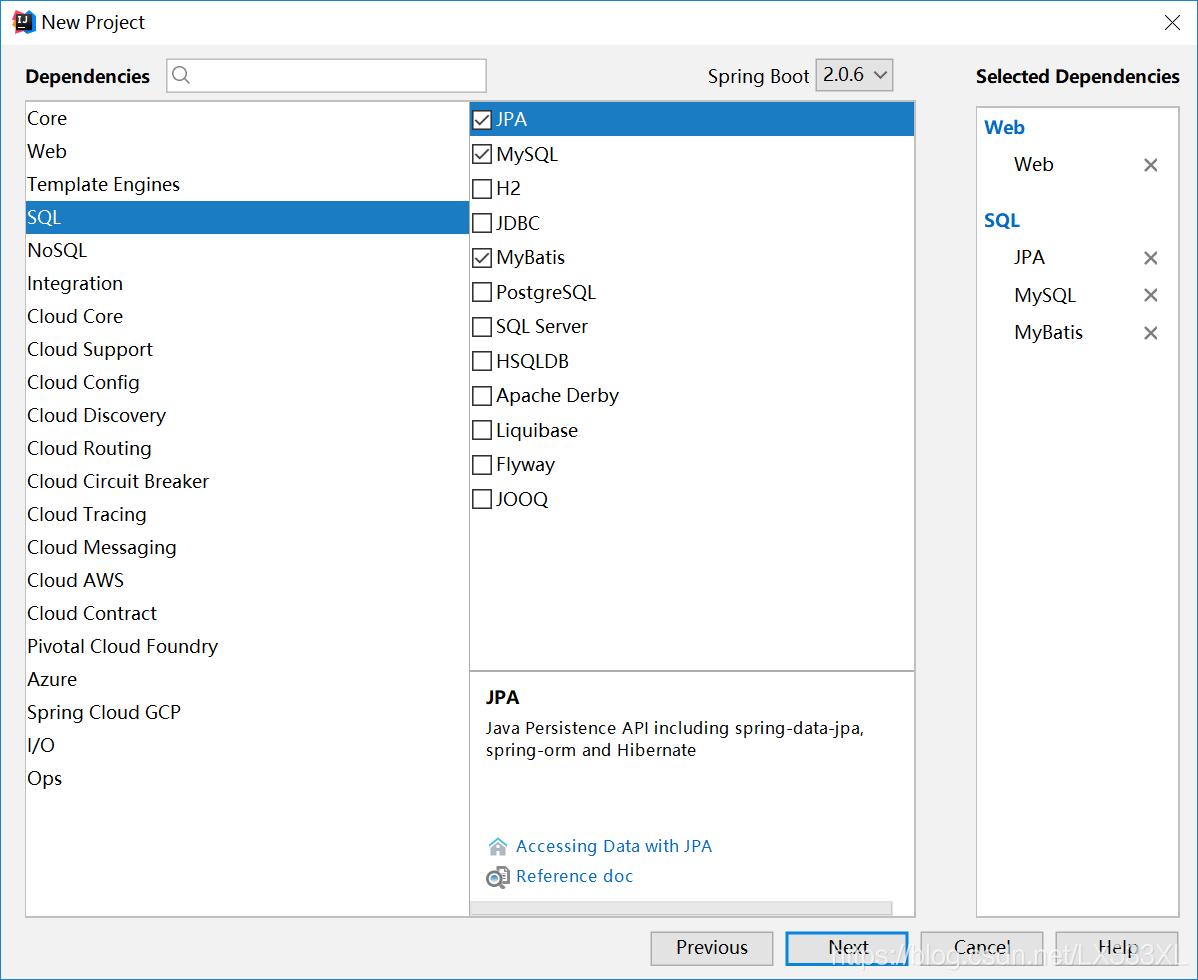Click MySQL entry in Selected Dependencies
The height and width of the screenshot is (980, 1198).
click(x=1044, y=296)
